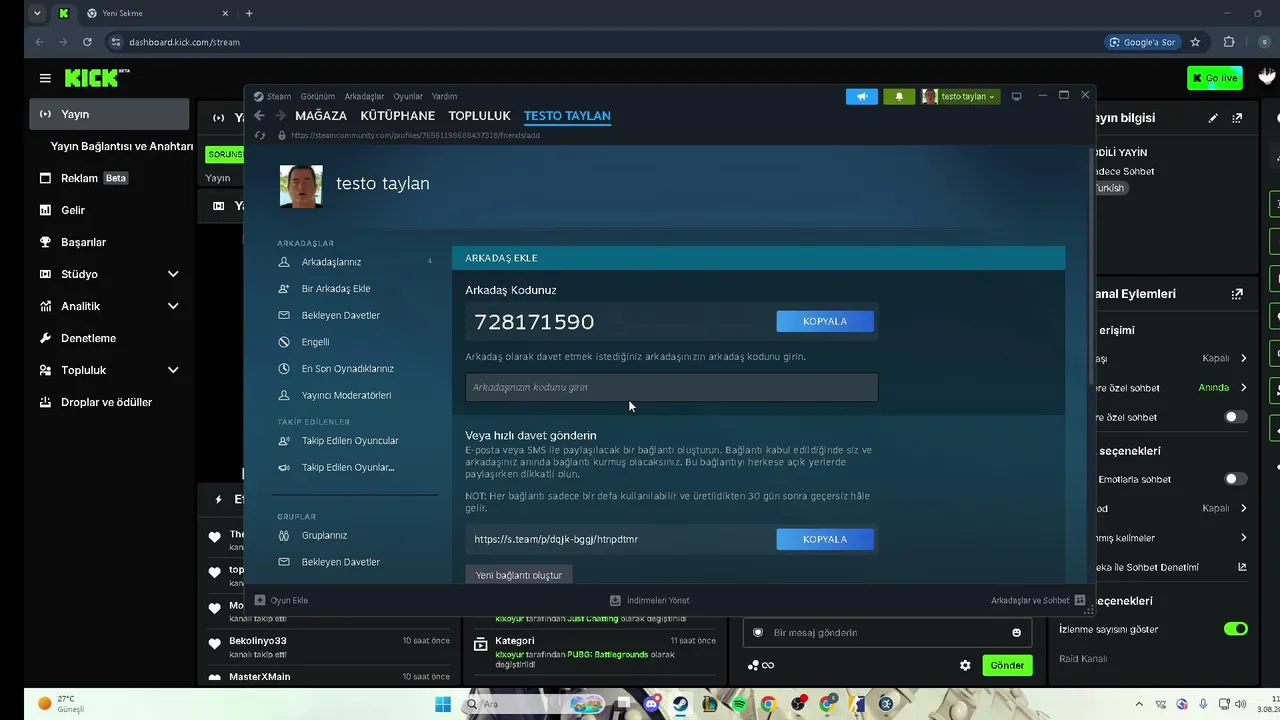This screenshot has width=1280, height=720.
Task: Click the Kick logo
Action: [x=97, y=78]
